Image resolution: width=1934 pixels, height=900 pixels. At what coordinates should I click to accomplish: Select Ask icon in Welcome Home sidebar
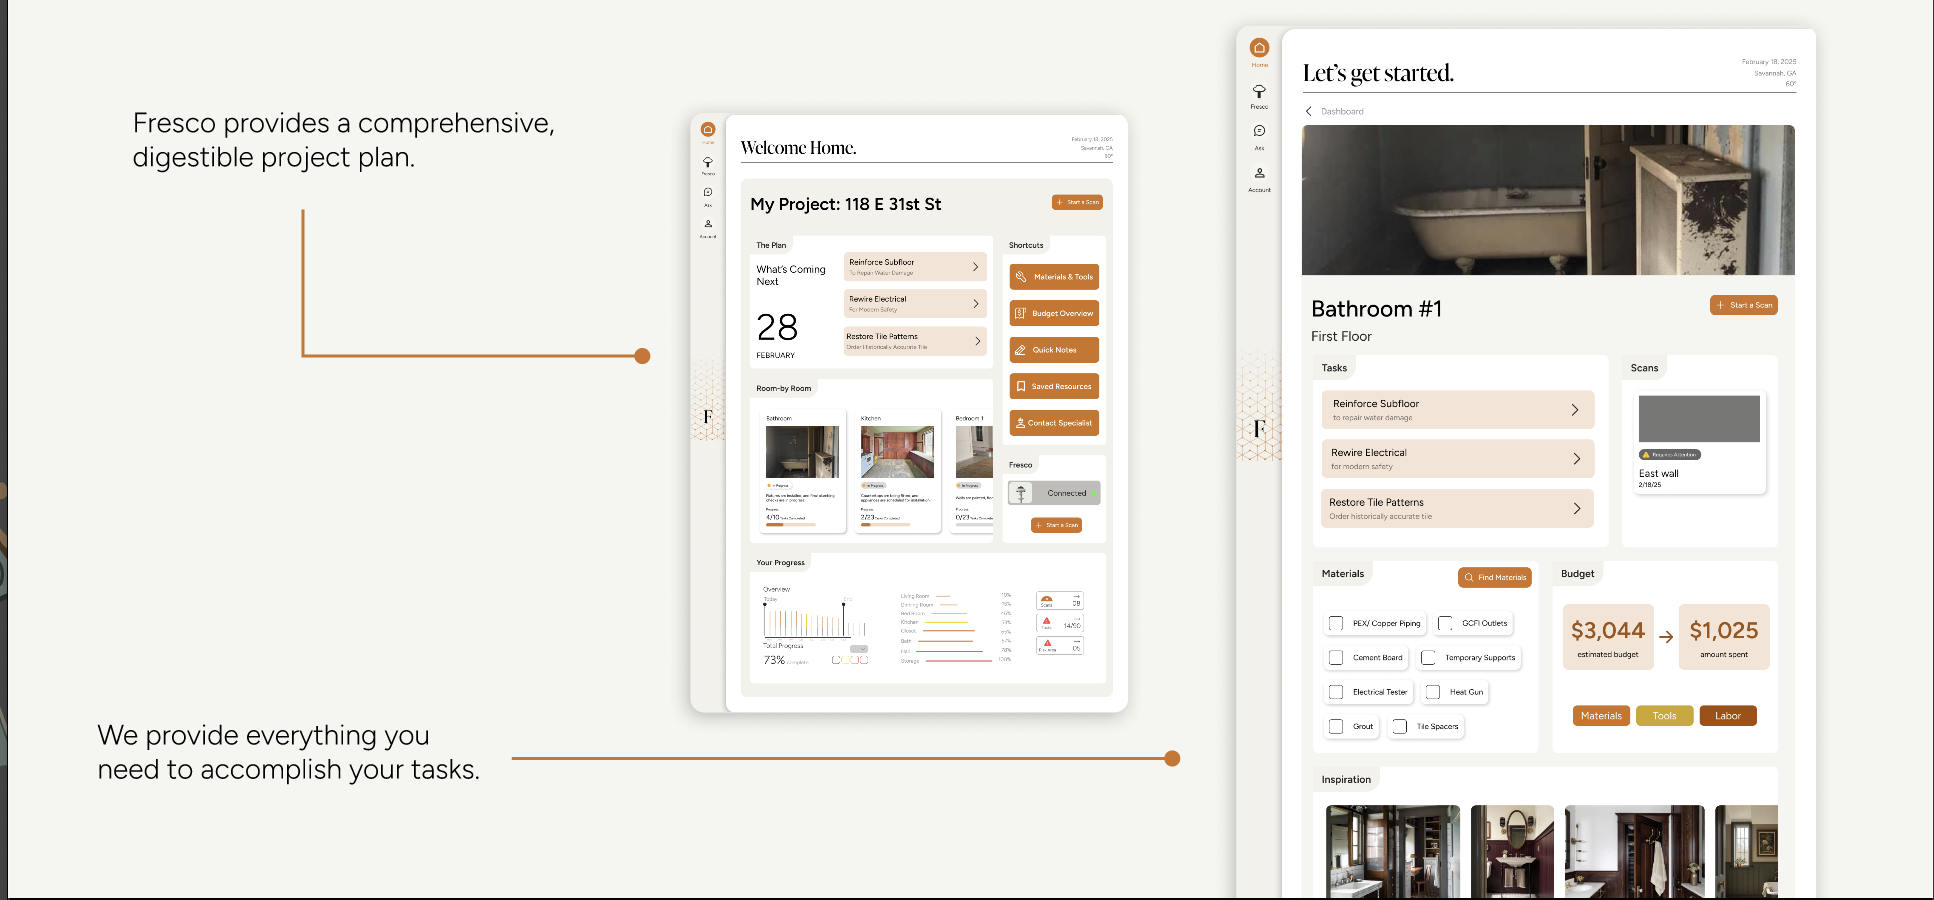[x=708, y=192]
